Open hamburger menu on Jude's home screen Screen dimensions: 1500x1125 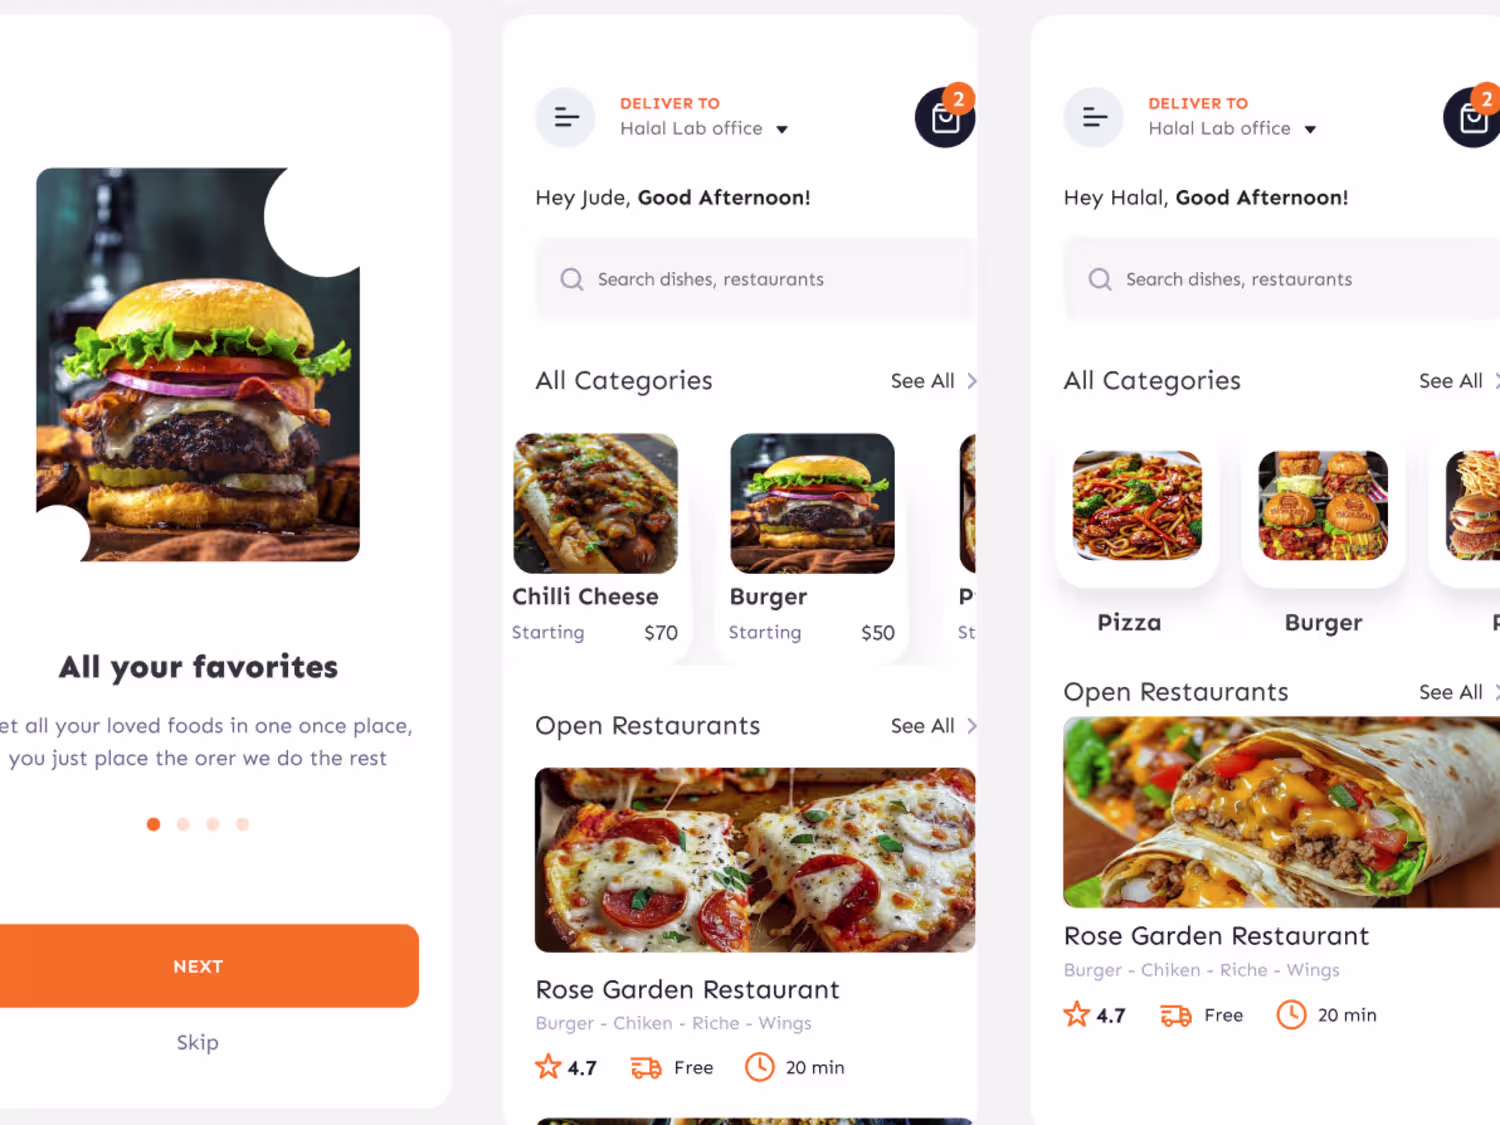565,118
